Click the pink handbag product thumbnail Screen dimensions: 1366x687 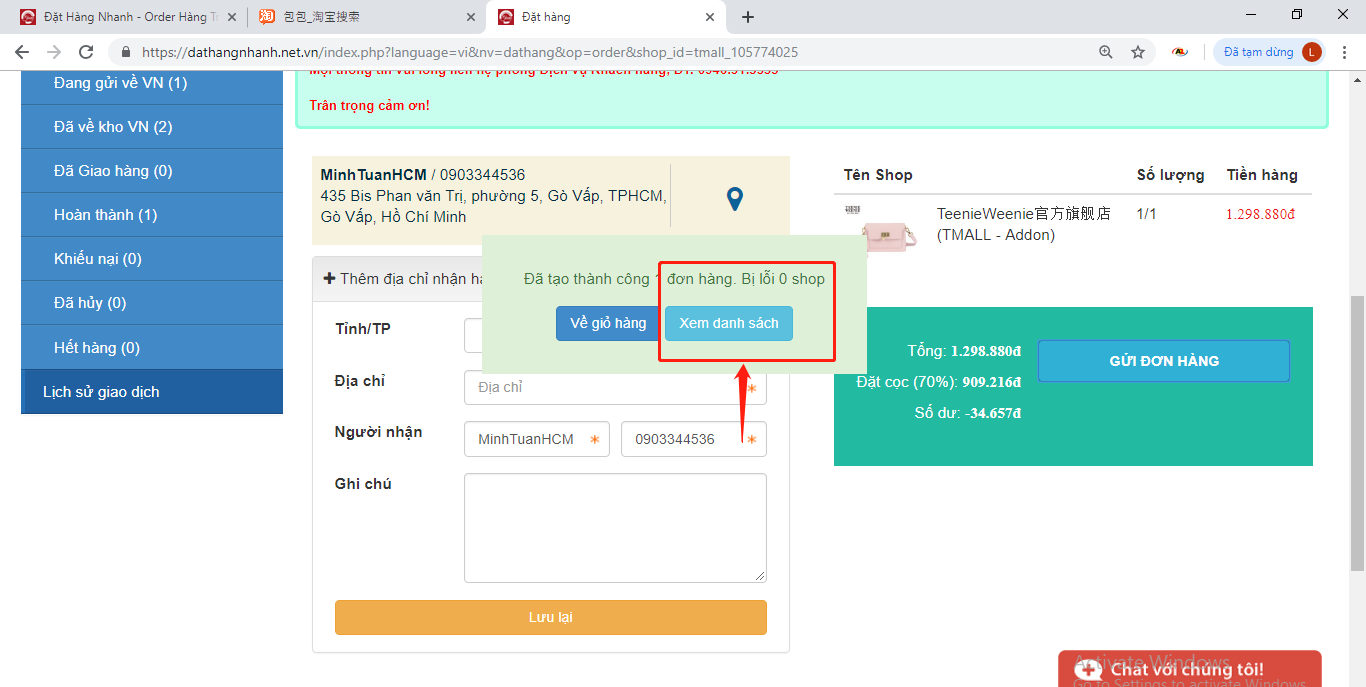tap(888, 234)
